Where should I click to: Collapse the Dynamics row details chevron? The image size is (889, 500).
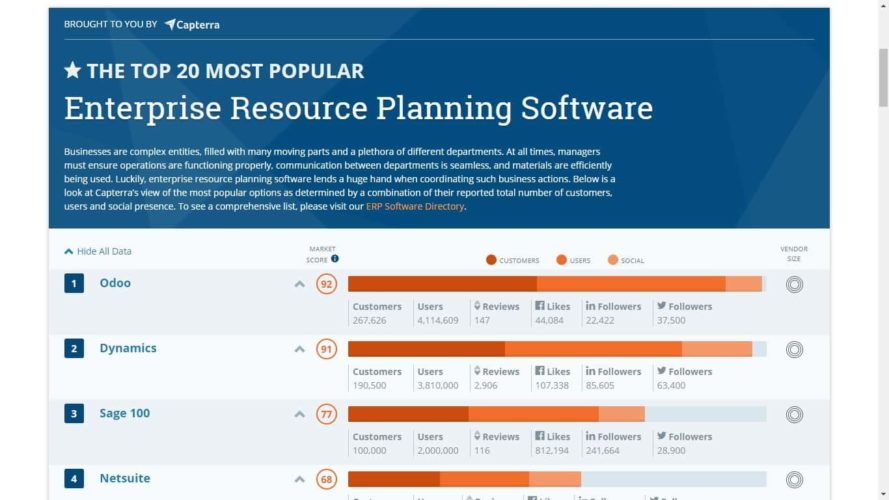(299, 349)
